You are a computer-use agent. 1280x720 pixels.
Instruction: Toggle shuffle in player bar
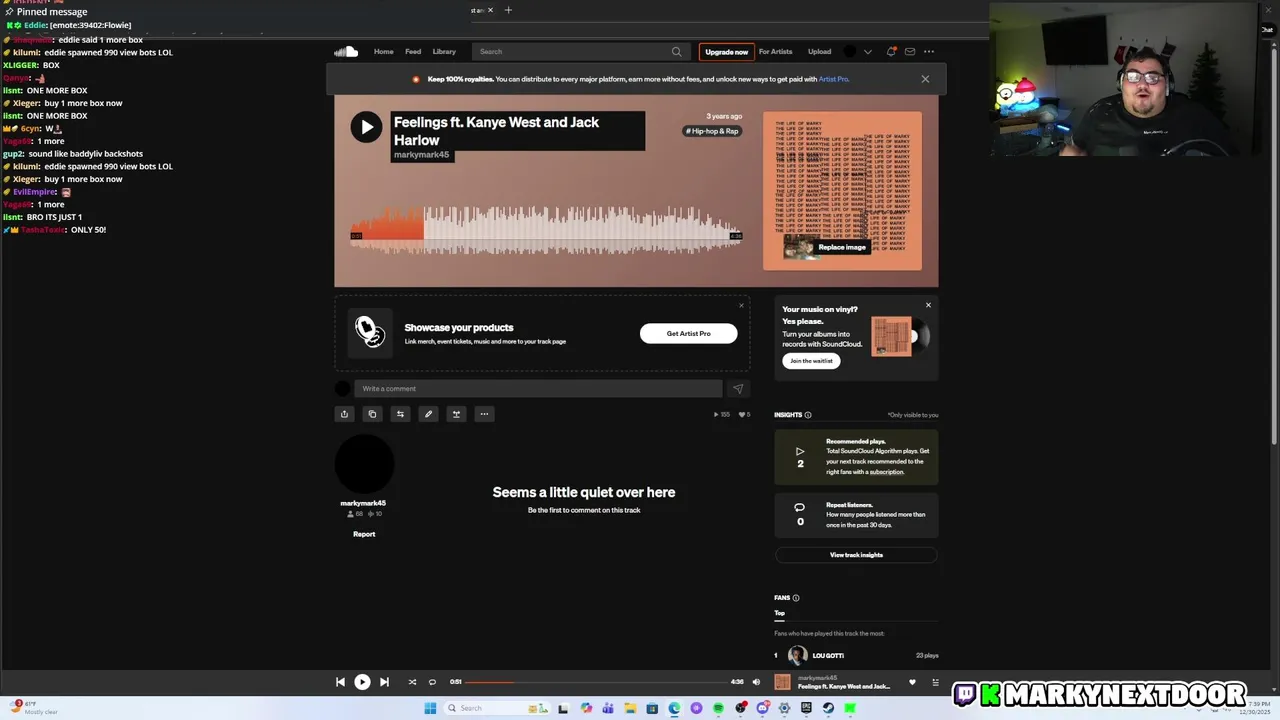click(x=412, y=682)
